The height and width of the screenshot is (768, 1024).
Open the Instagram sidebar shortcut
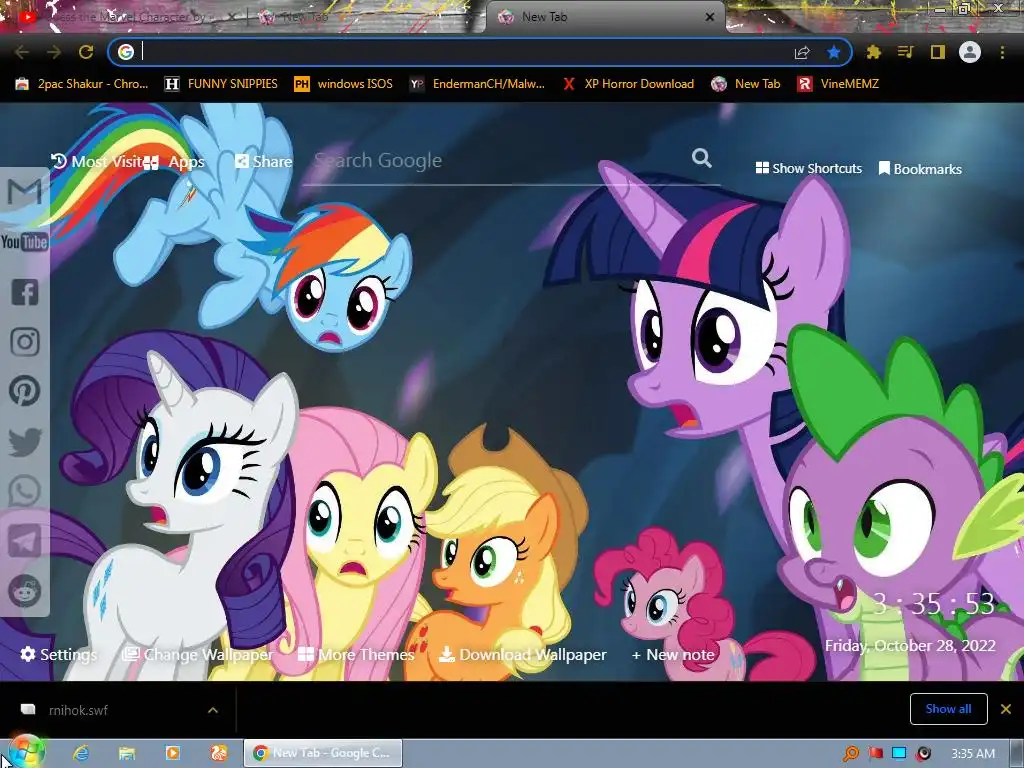click(x=25, y=342)
